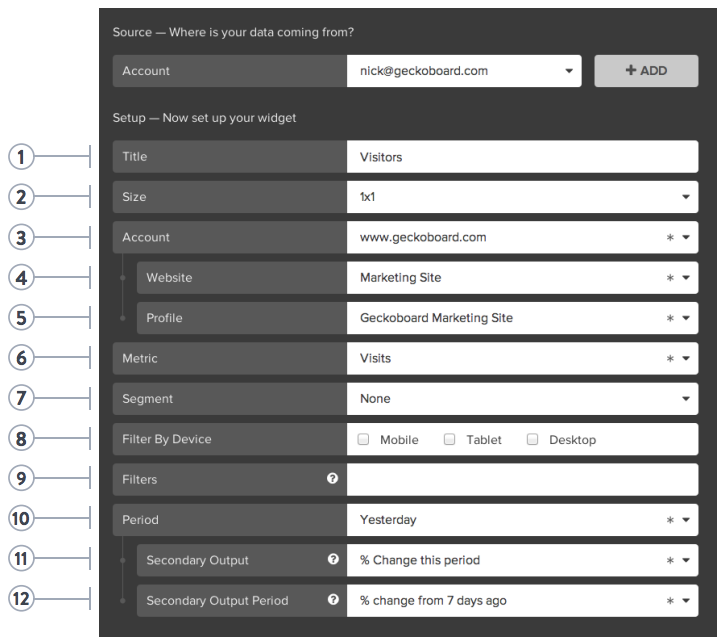The image size is (723, 644).
Task: Click the Secondary Output Period label
Action: [217, 601]
